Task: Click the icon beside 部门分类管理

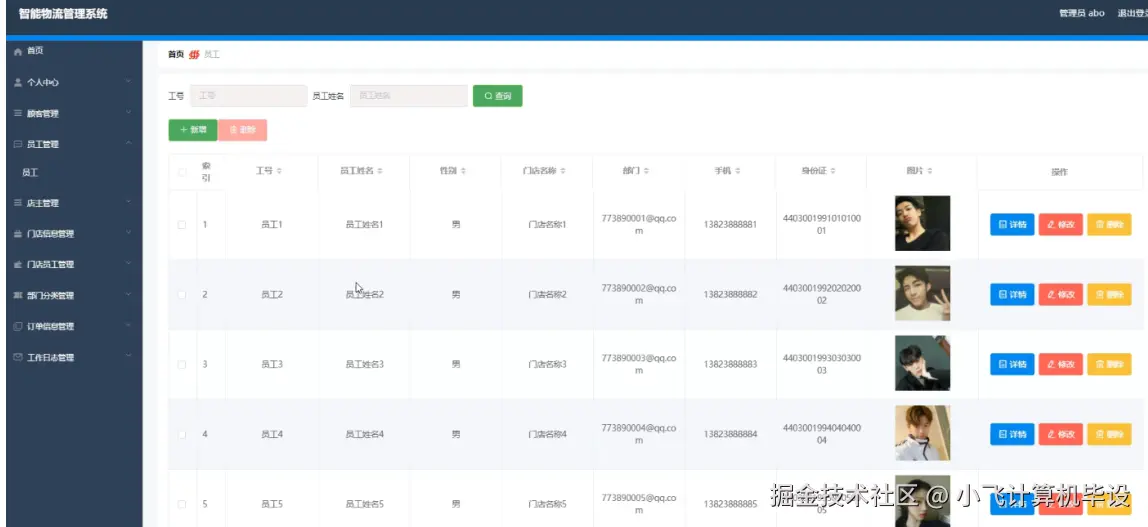Action: click(x=18, y=296)
